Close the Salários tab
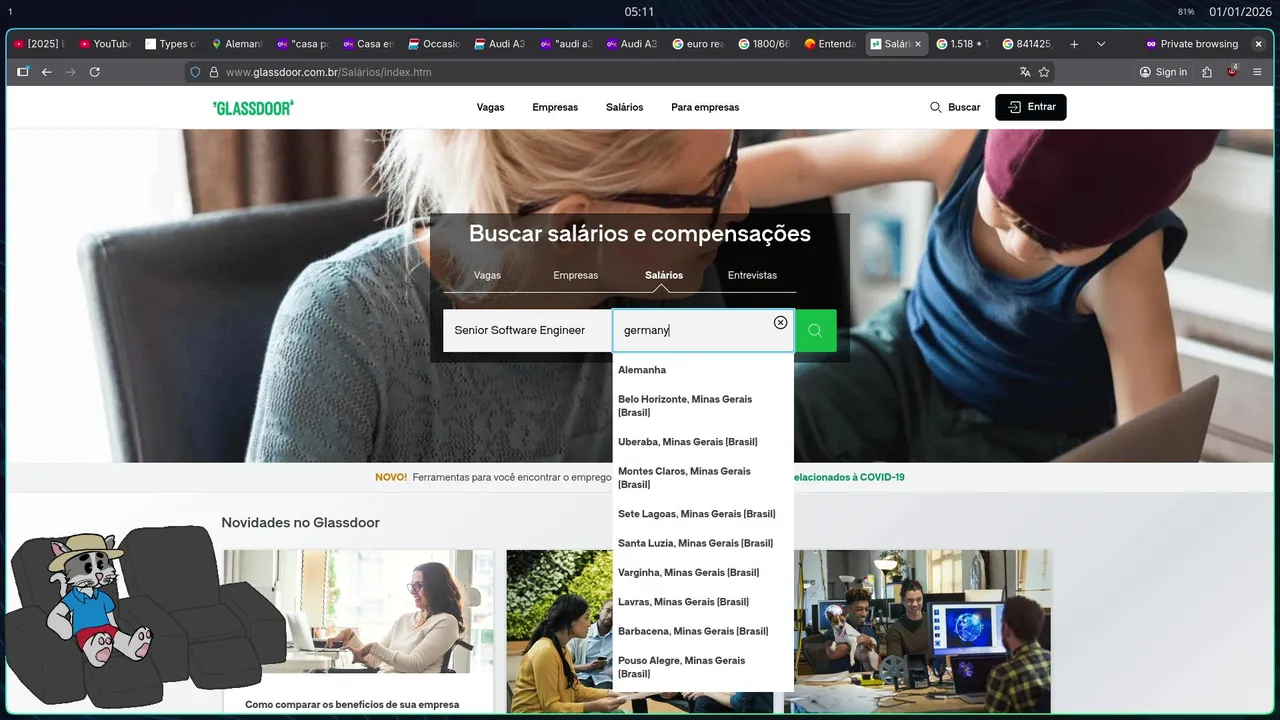The image size is (1280, 720). pyautogui.click(x=917, y=44)
